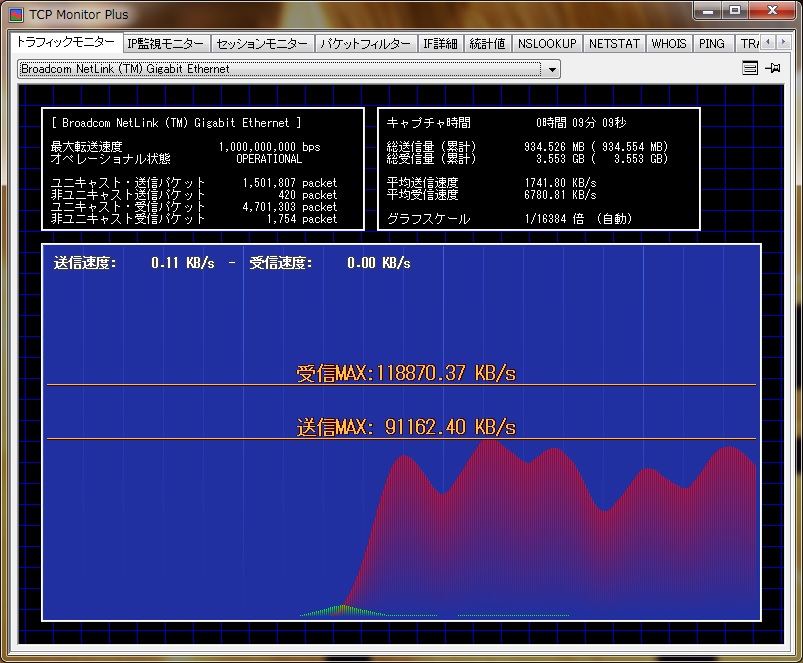Click the 送信MAX: 91162.40 KB/s label
This screenshot has height=663, width=803.
coord(406,427)
